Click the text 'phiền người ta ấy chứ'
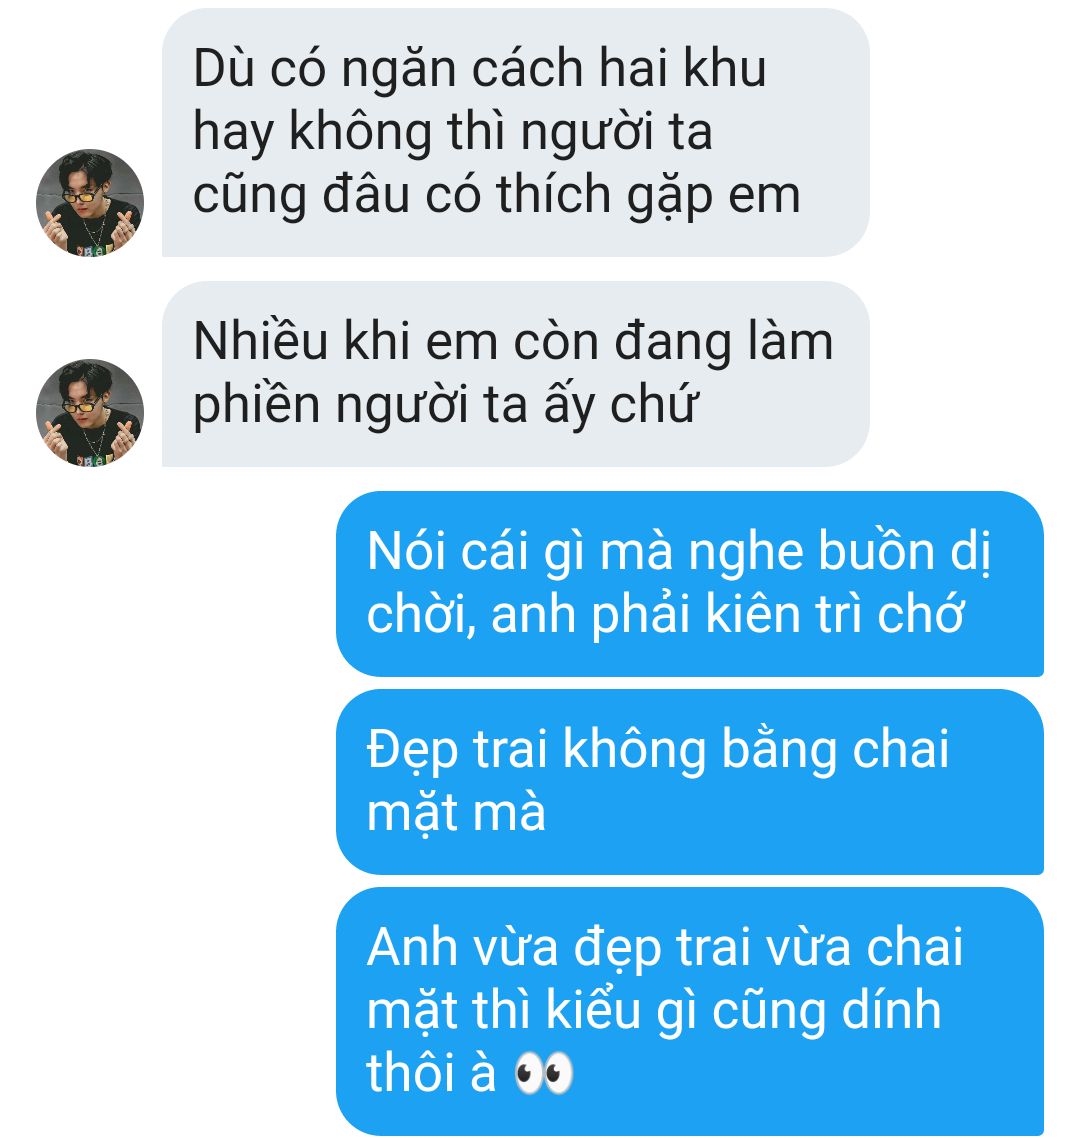1080x1138 pixels. 445,406
